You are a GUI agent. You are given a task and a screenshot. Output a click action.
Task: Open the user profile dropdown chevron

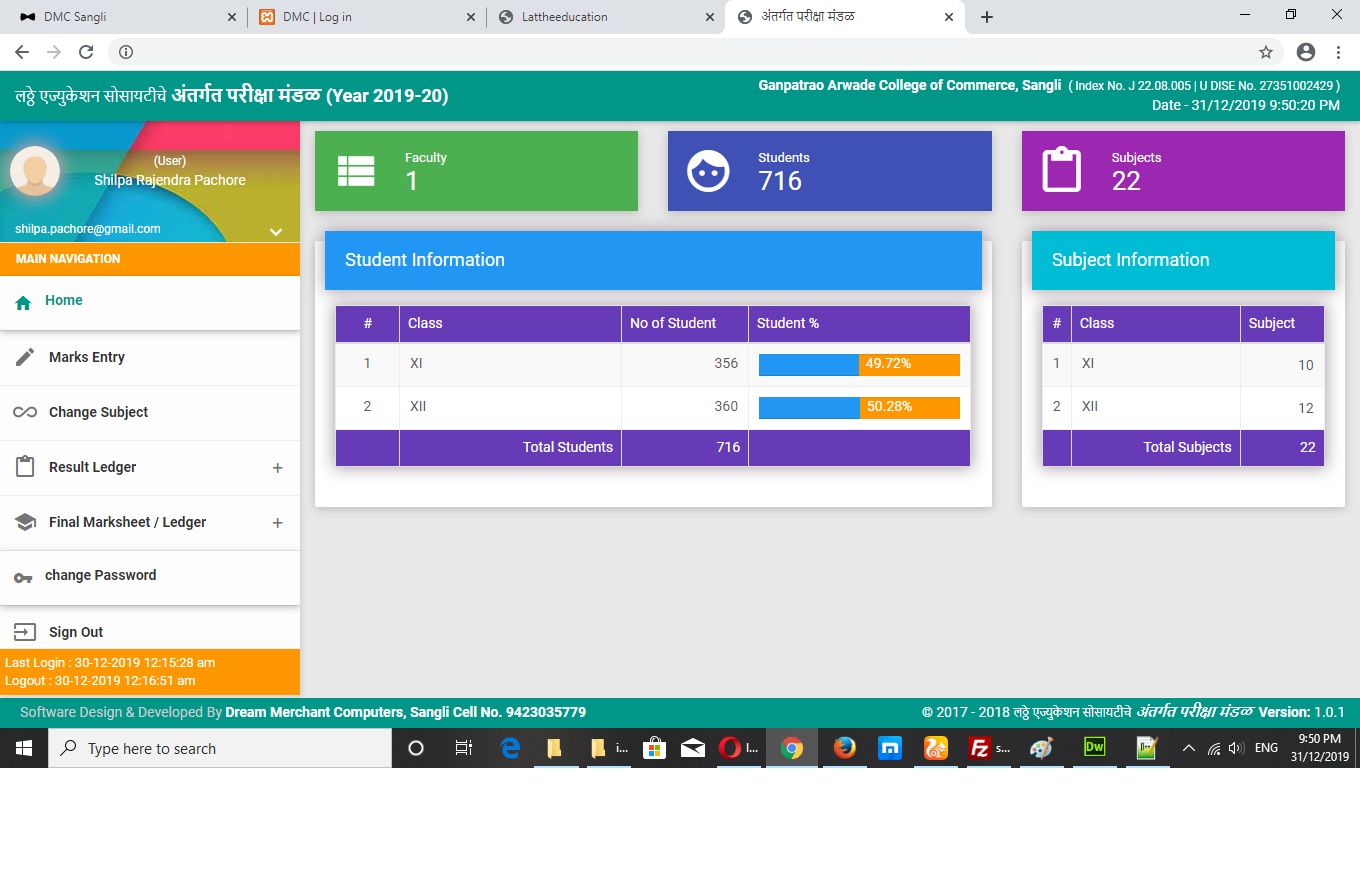[x=276, y=232]
